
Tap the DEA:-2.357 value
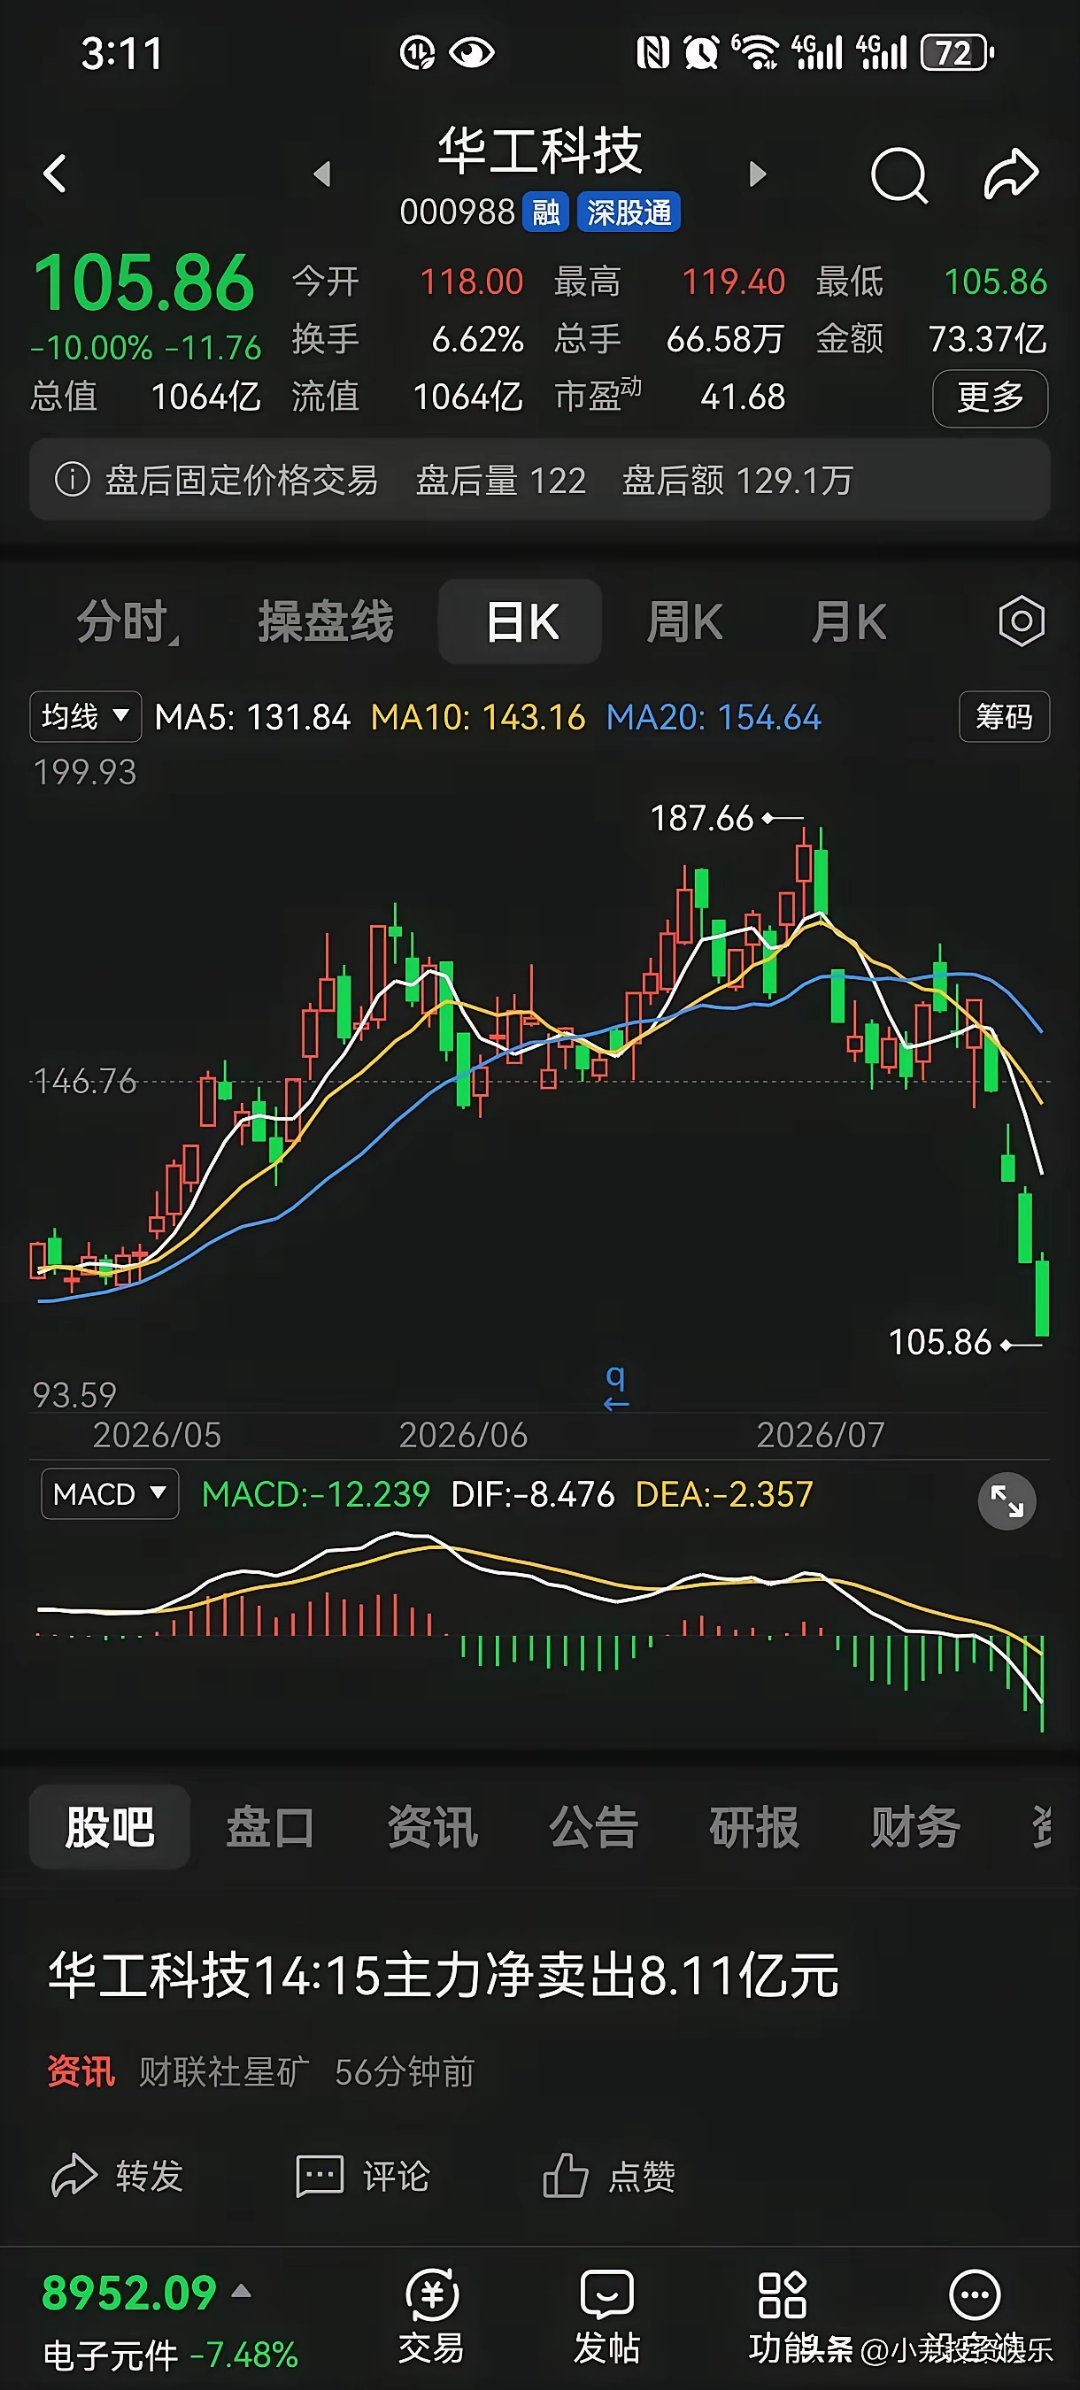724,1494
